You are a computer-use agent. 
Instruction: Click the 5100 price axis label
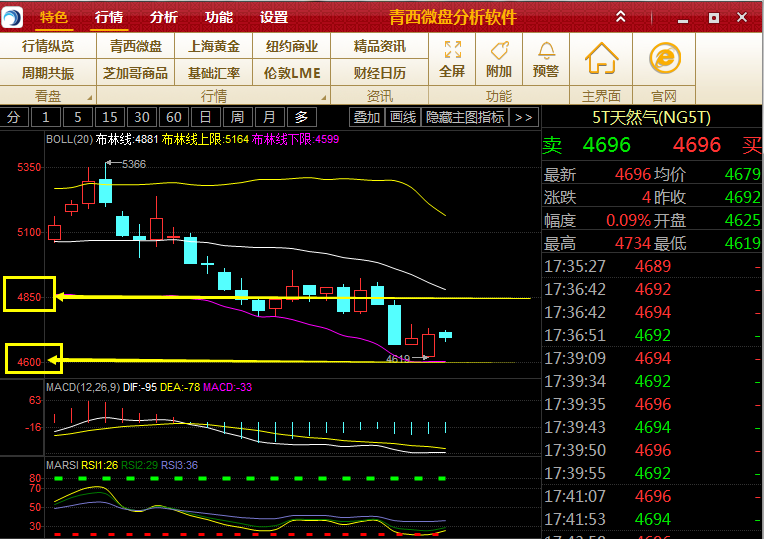tap(29, 232)
